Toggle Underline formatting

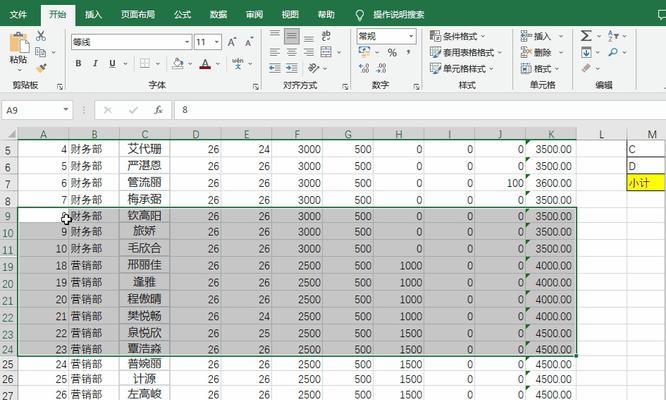(x=112, y=64)
